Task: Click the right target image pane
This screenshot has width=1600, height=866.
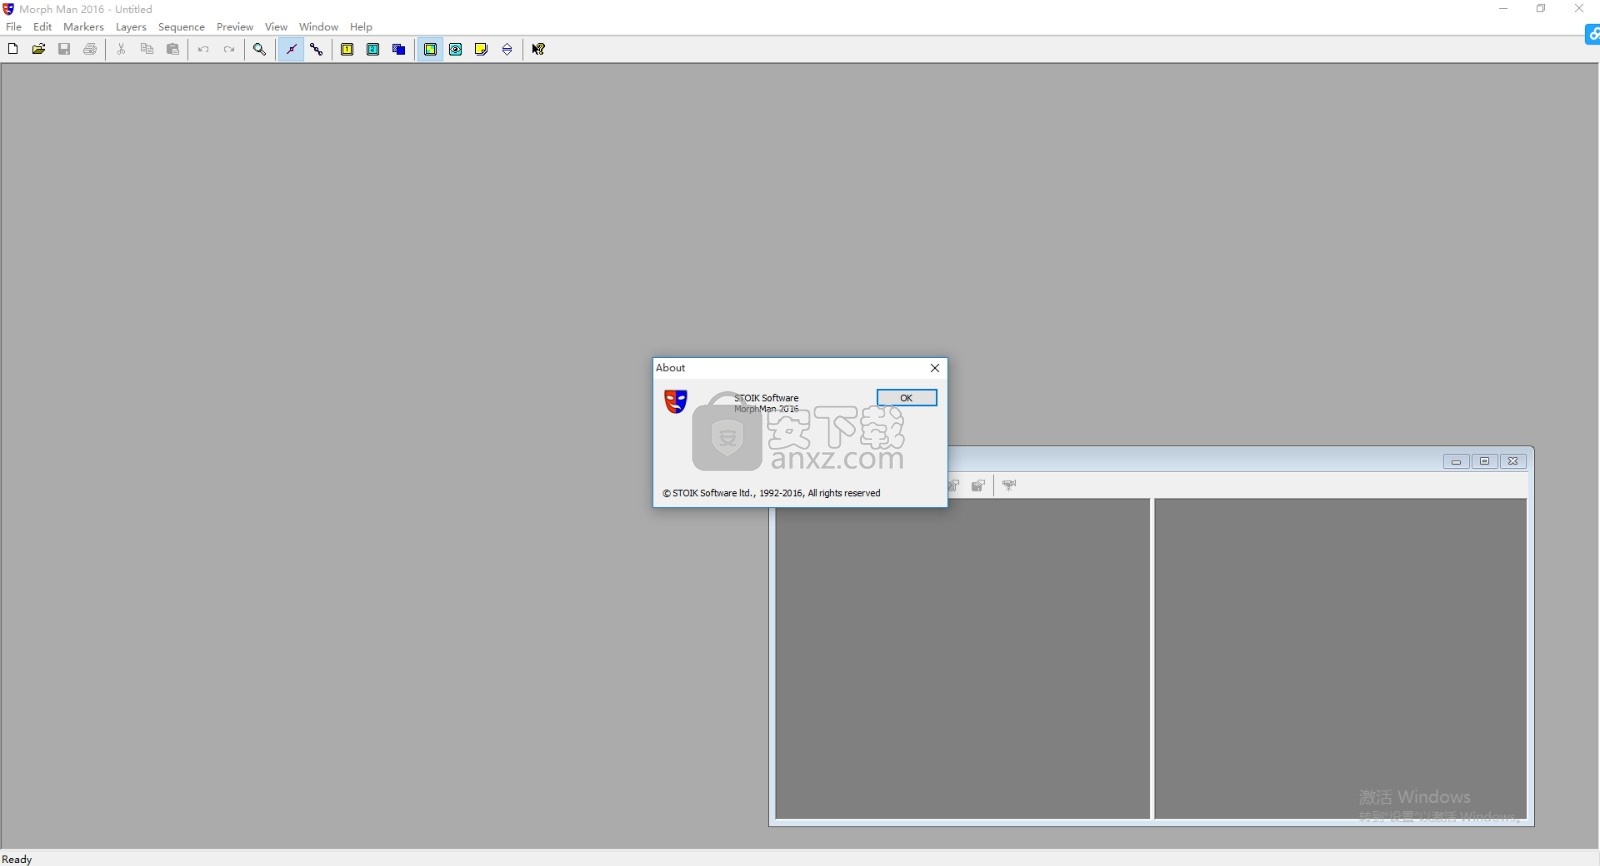Action: pyautogui.click(x=1341, y=659)
